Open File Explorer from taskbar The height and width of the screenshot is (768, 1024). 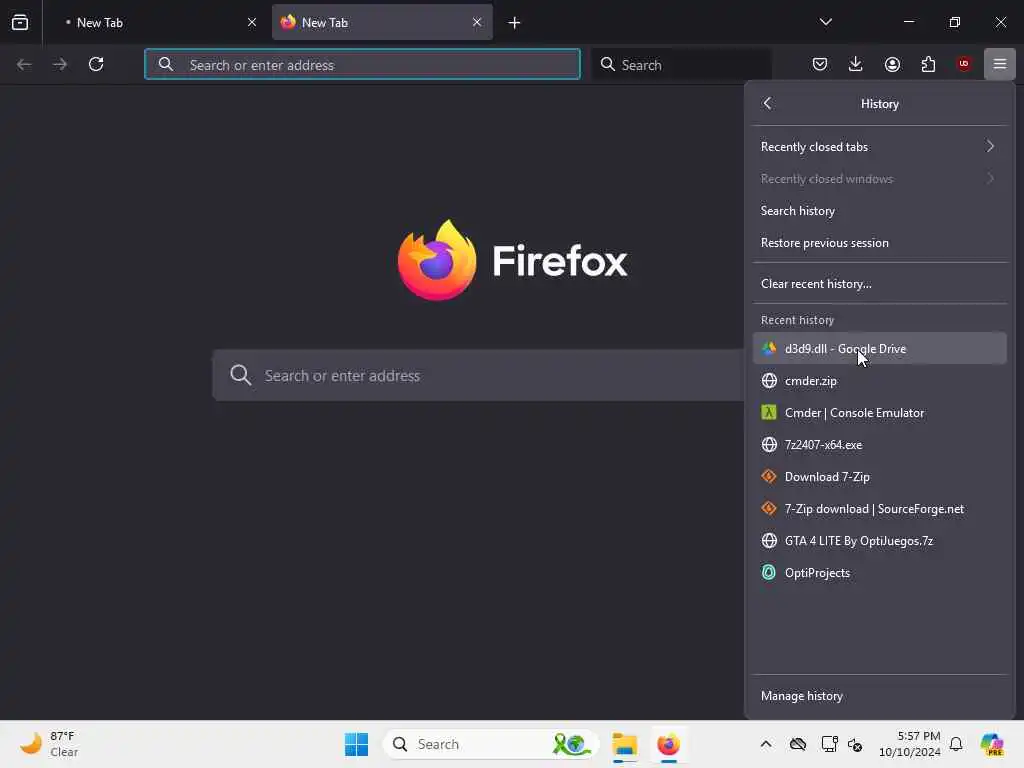[624, 744]
